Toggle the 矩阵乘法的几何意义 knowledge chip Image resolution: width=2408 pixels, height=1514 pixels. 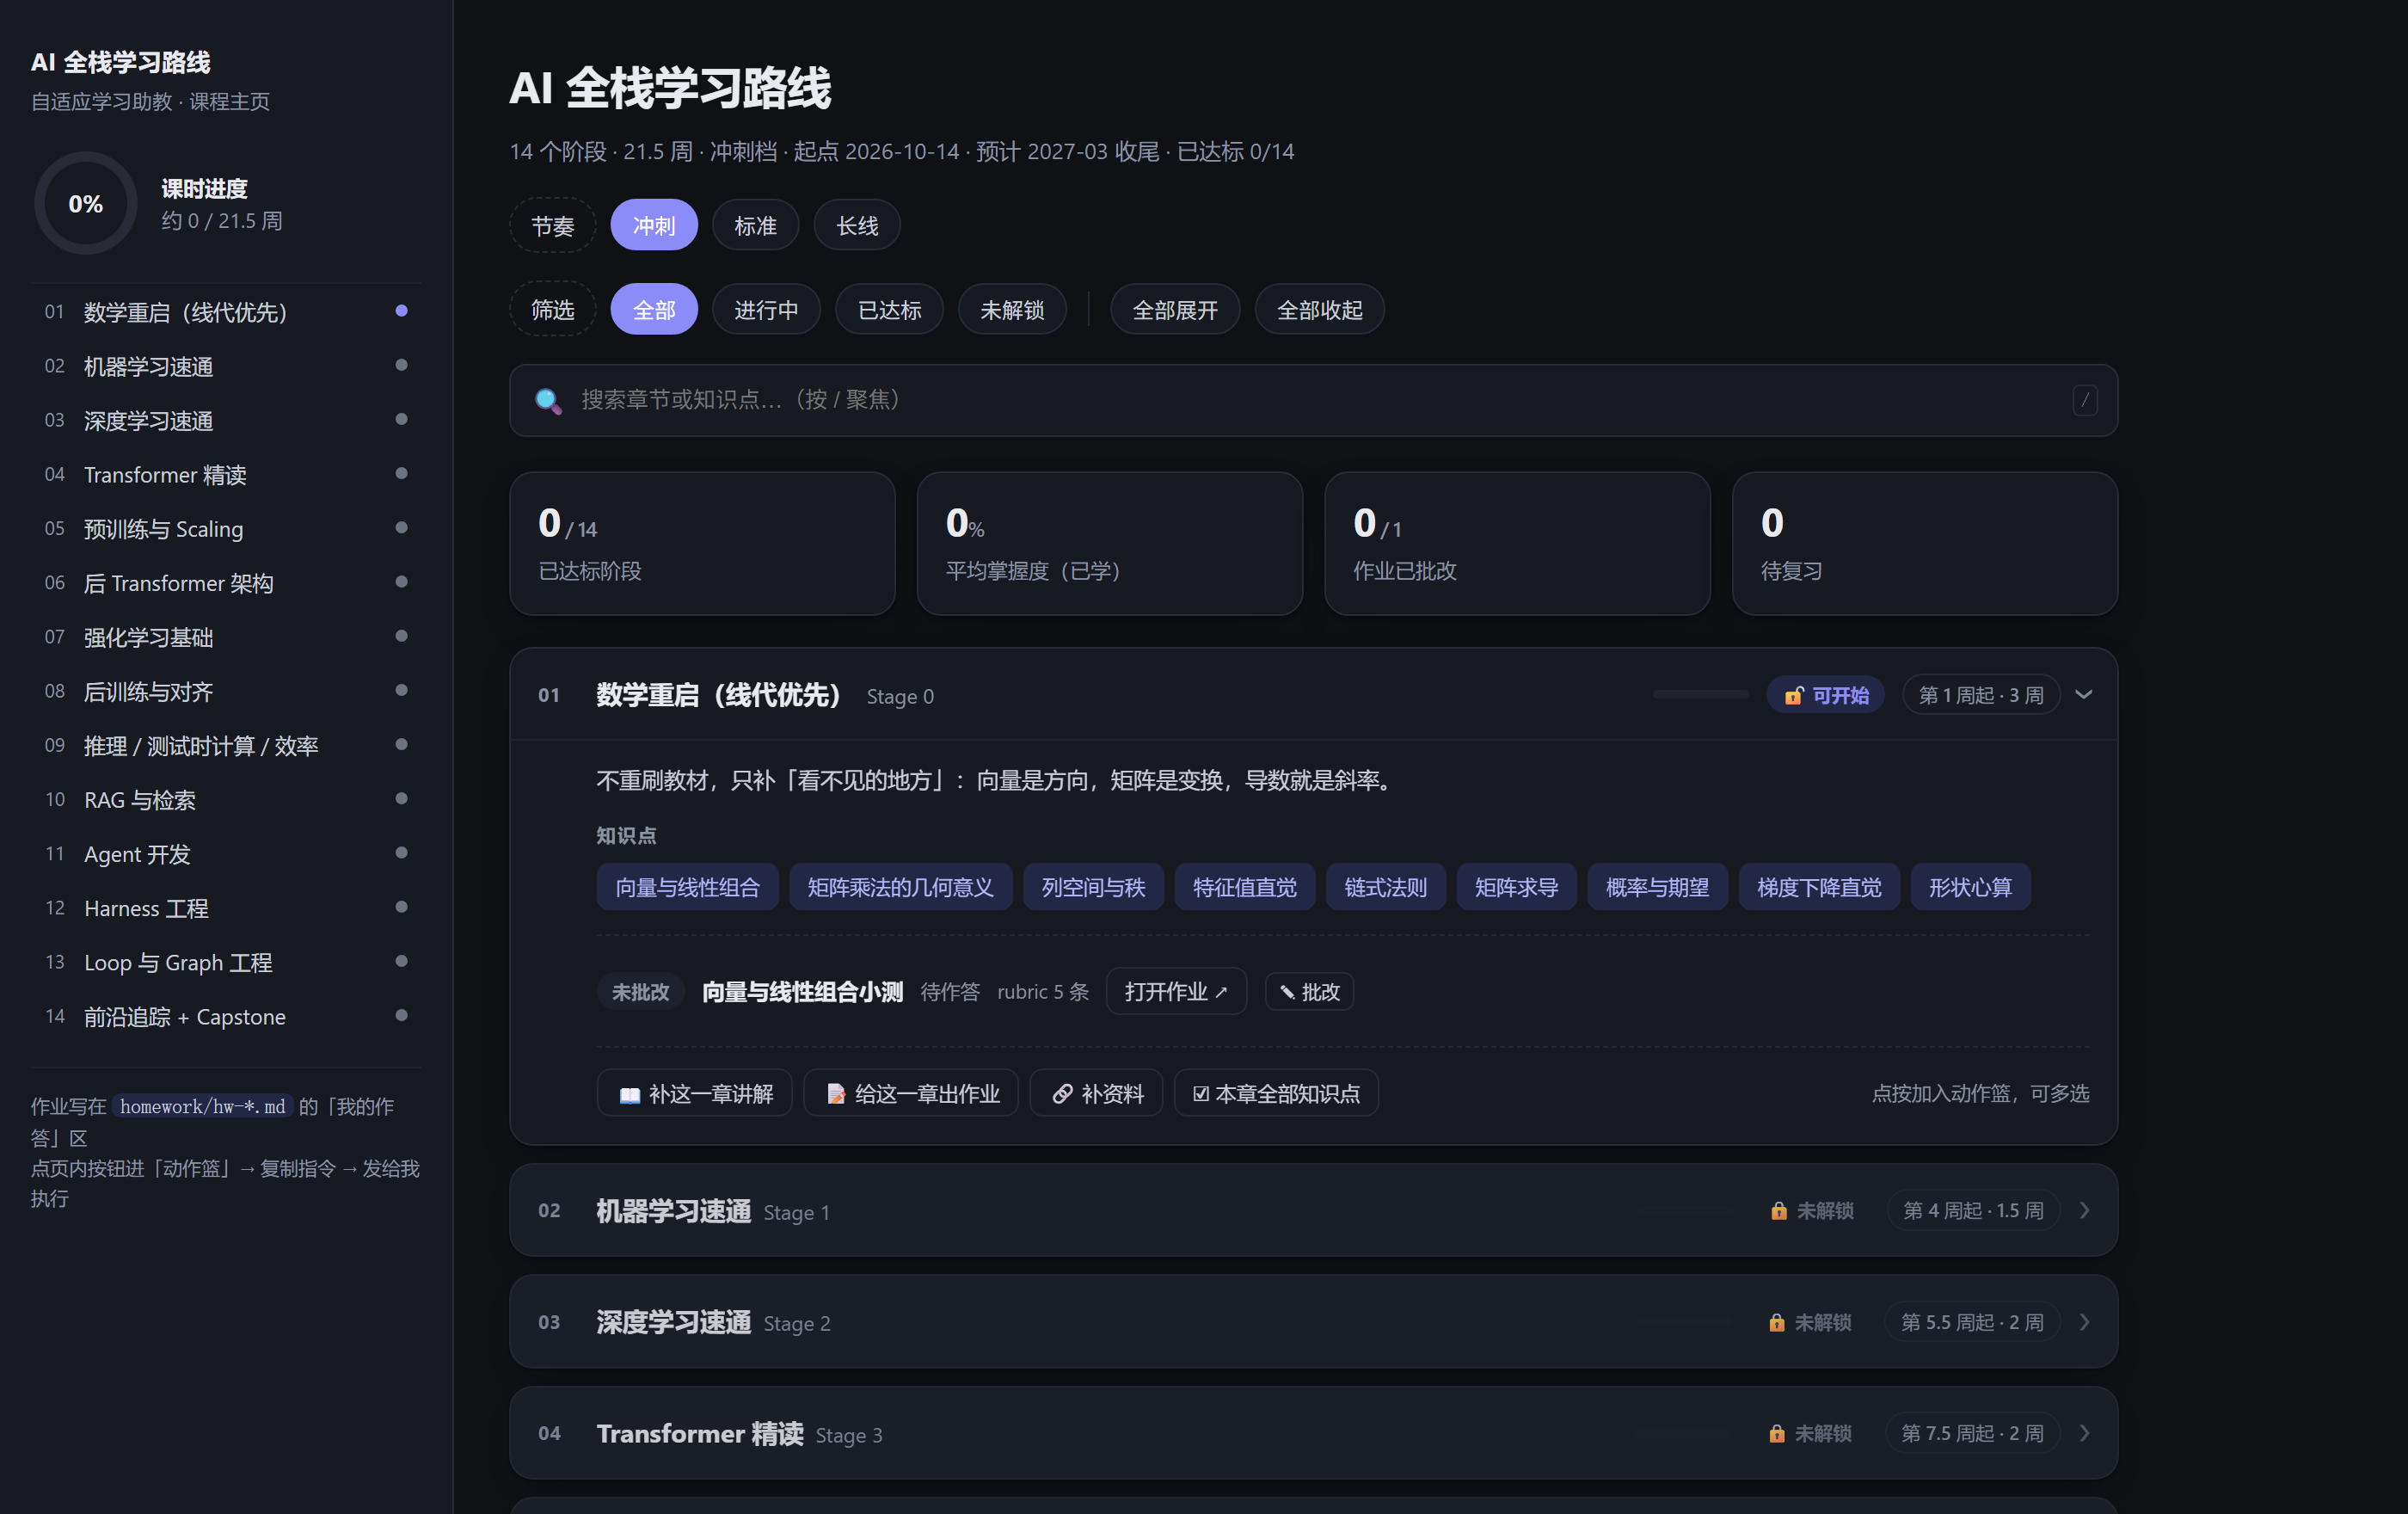tap(901, 887)
